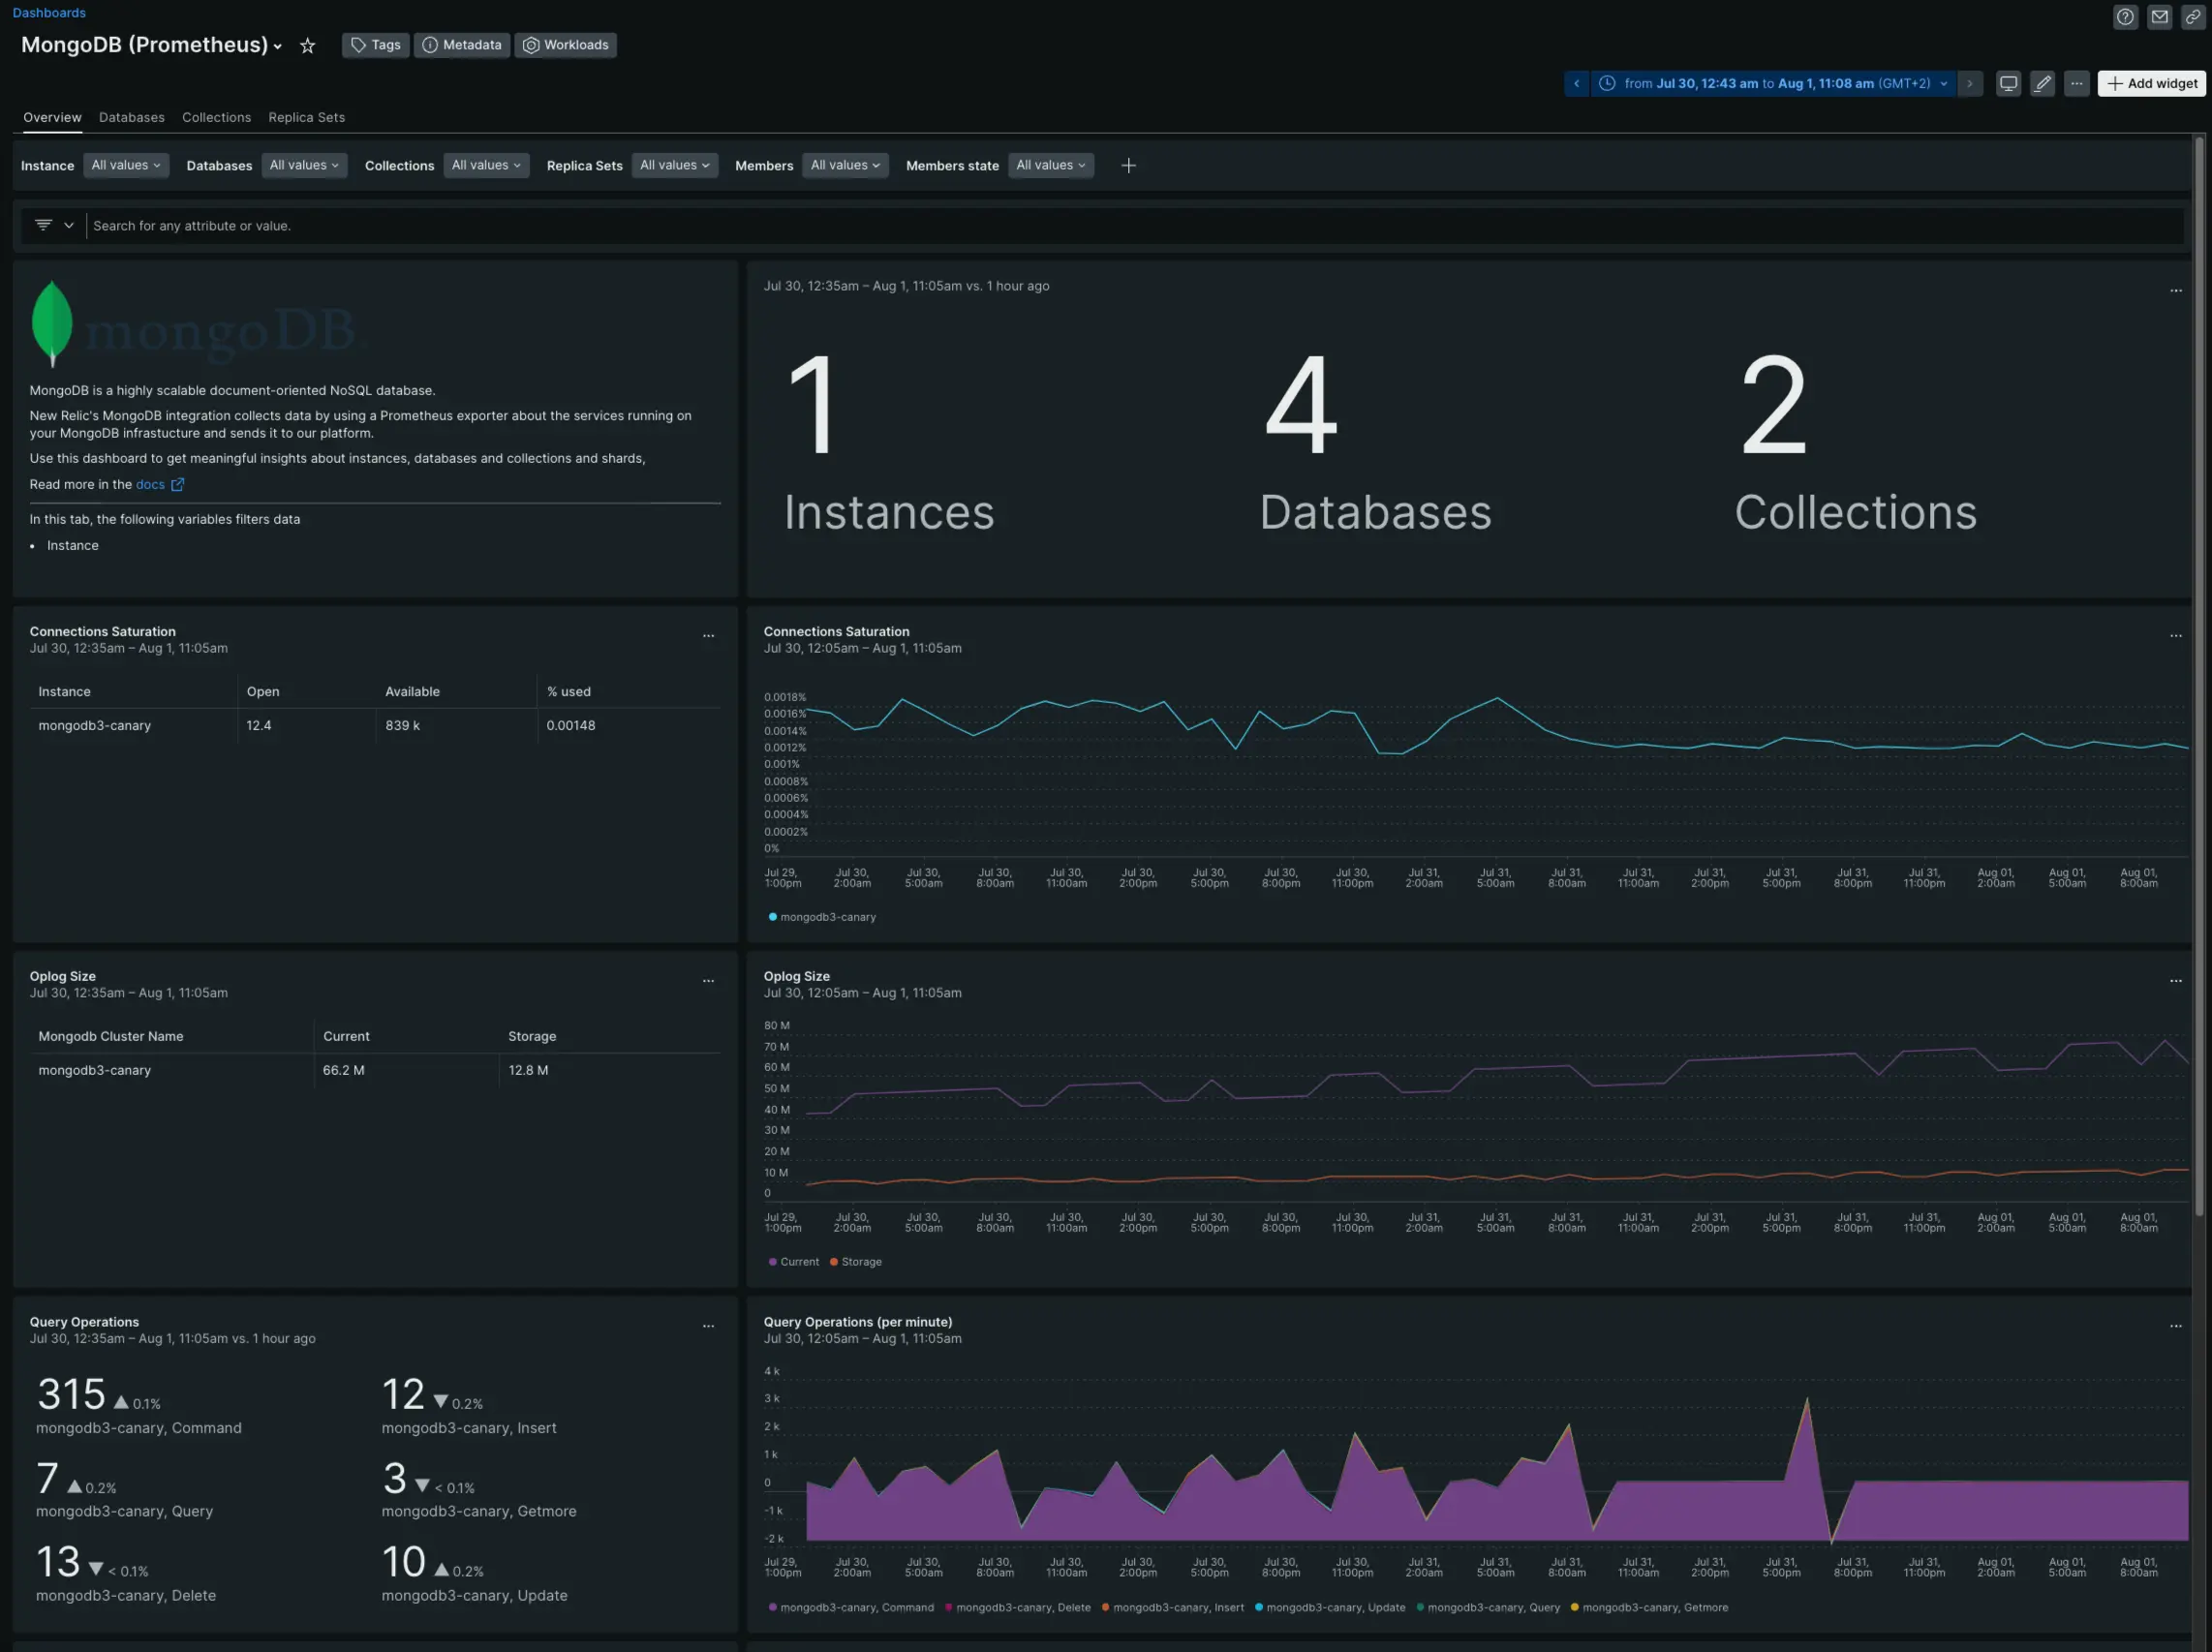
Task: Expand the Members state All values dropdown
Action: point(1051,166)
